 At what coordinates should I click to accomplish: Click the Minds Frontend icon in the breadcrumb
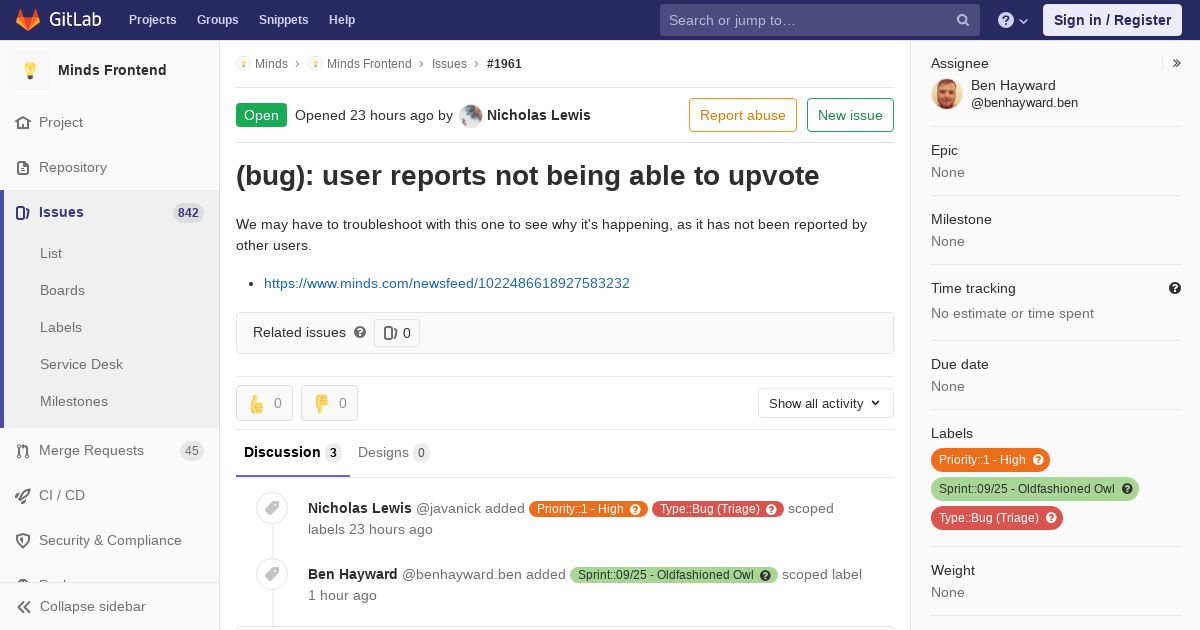pos(315,64)
